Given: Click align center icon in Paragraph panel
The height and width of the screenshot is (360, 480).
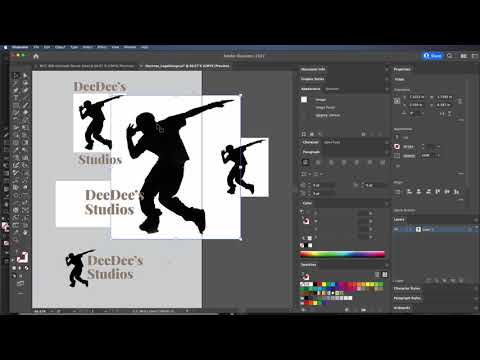Looking at the screenshot, I should coord(318,163).
